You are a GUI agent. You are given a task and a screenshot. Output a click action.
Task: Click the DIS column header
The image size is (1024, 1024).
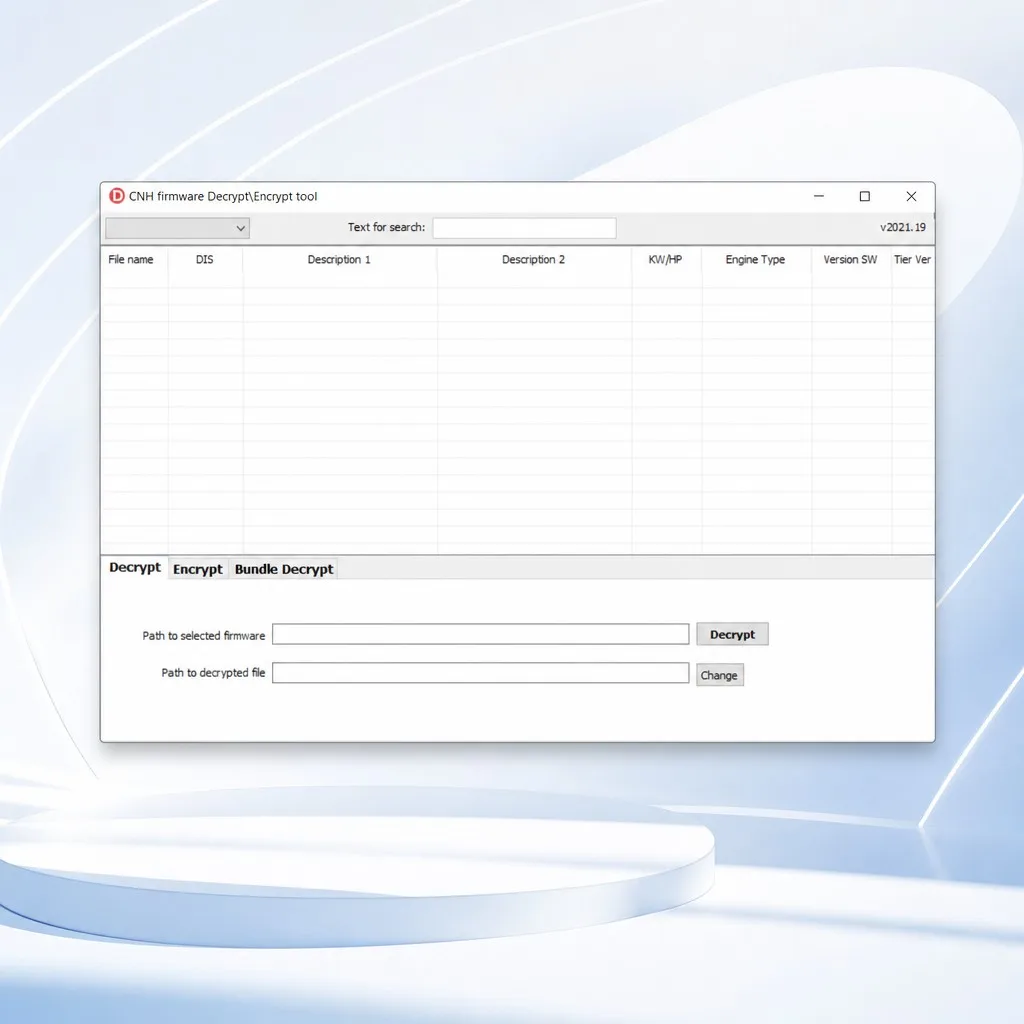(205, 260)
